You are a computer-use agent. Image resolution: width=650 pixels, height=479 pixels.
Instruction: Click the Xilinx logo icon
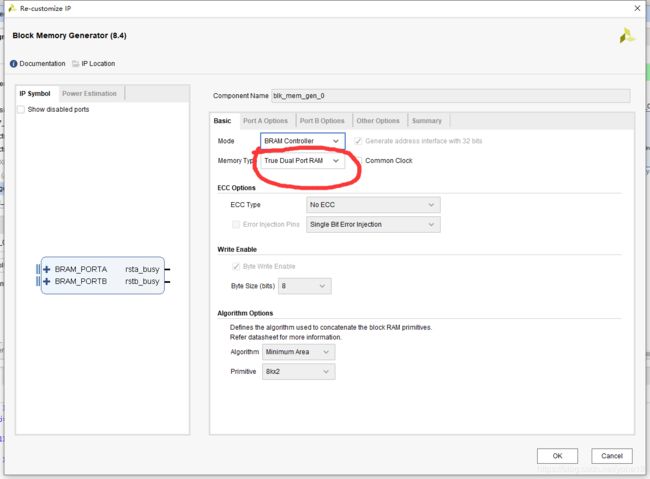626,36
